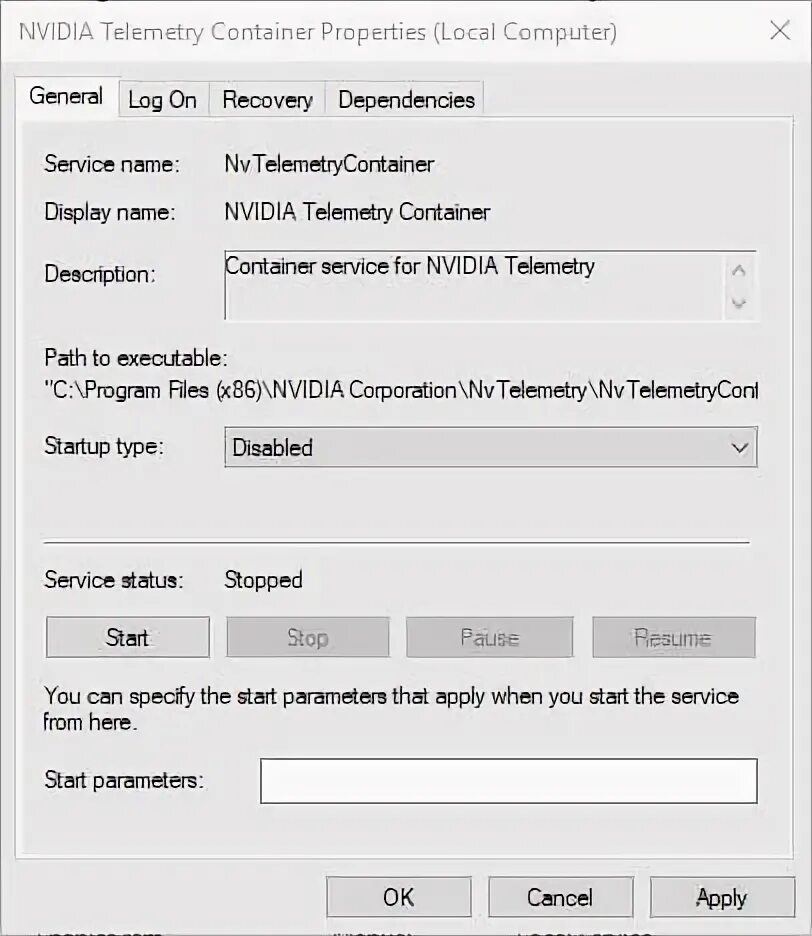Go to the Recovery tab

tap(267, 100)
